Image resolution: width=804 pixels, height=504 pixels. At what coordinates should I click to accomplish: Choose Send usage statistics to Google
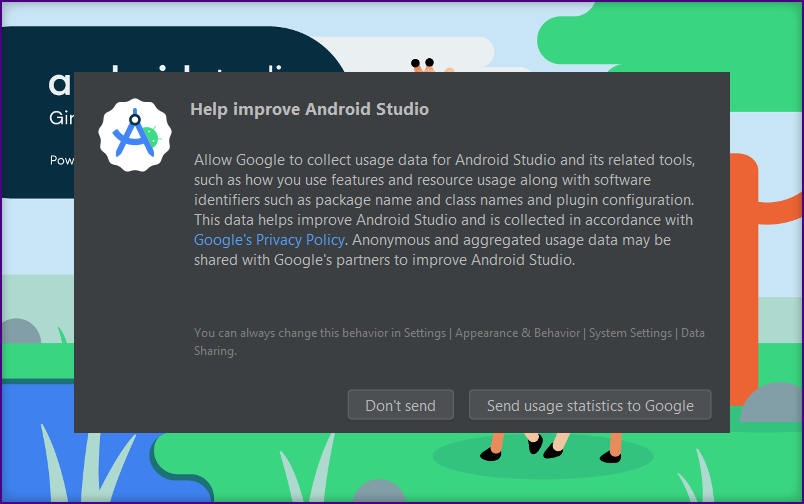pyautogui.click(x=590, y=405)
